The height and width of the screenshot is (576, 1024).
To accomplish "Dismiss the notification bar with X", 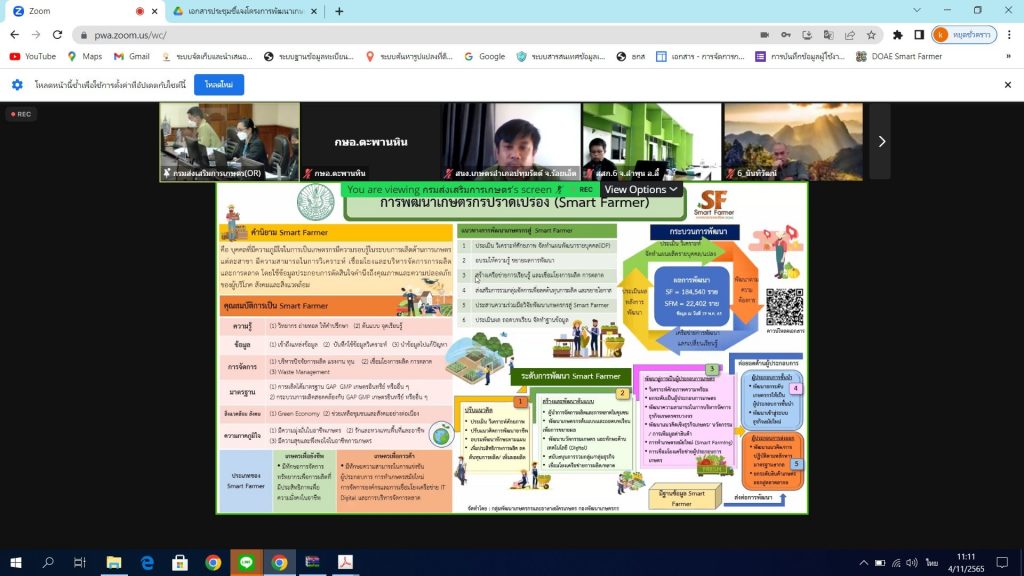I will 1005,85.
